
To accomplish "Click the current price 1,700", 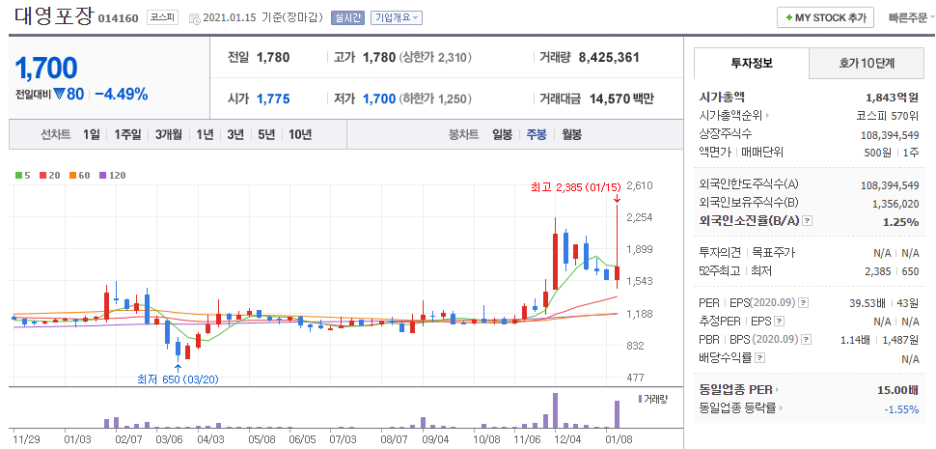I will point(47,68).
